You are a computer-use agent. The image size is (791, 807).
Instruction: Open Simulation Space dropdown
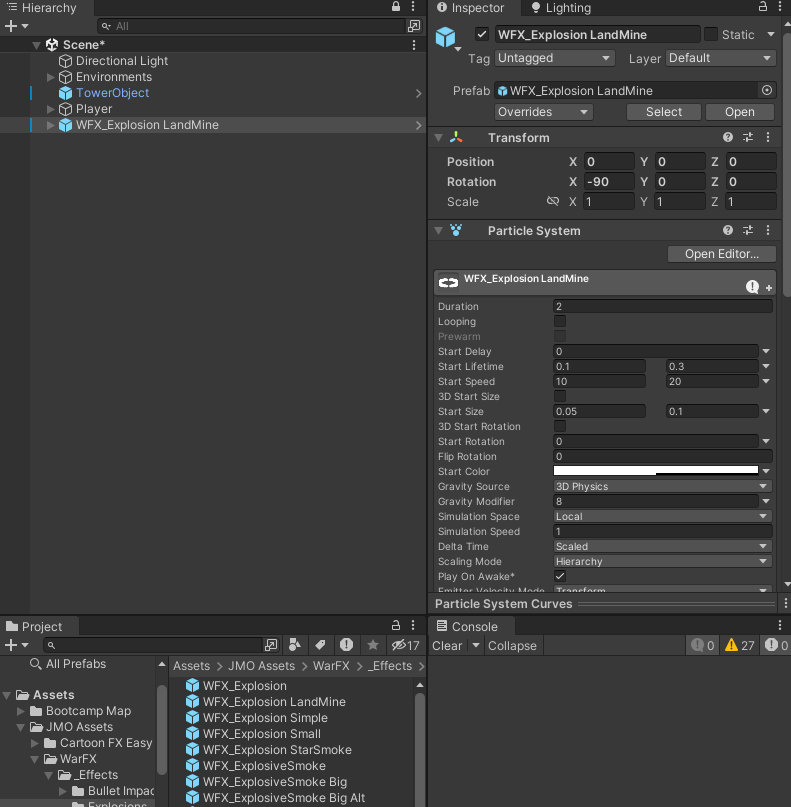pos(662,516)
